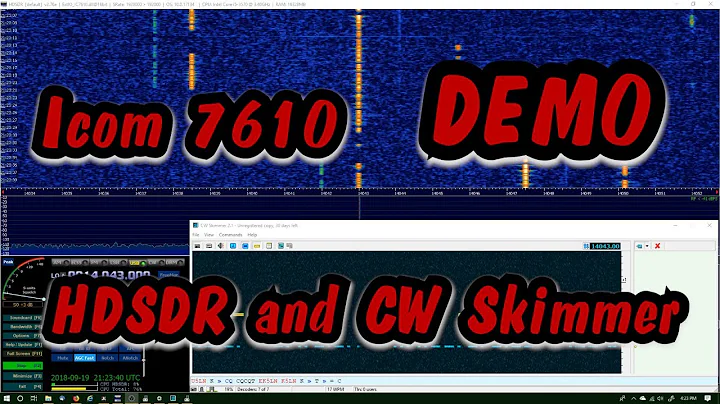
Task: Click the S-meter squelch needle handle
Action: pyautogui.click(x=44, y=299)
